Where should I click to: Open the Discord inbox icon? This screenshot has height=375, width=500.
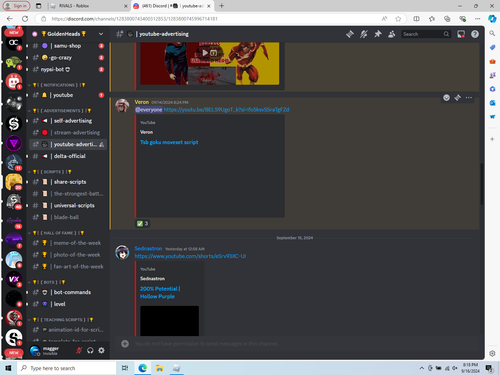tap(461, 34)
